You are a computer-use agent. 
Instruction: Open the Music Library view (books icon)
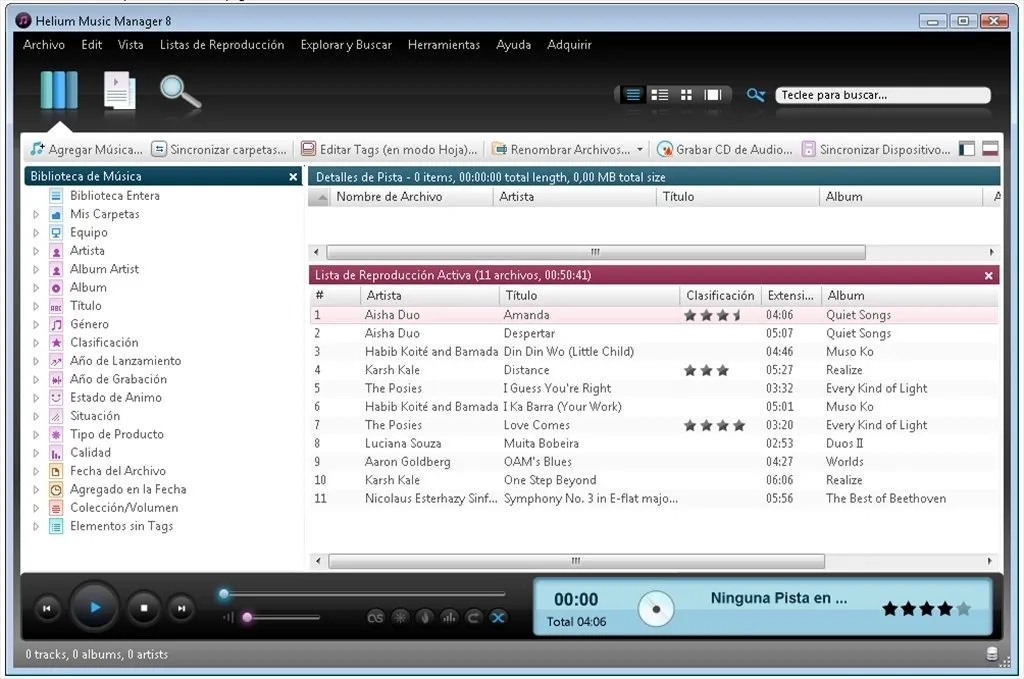tap(59, 90)
